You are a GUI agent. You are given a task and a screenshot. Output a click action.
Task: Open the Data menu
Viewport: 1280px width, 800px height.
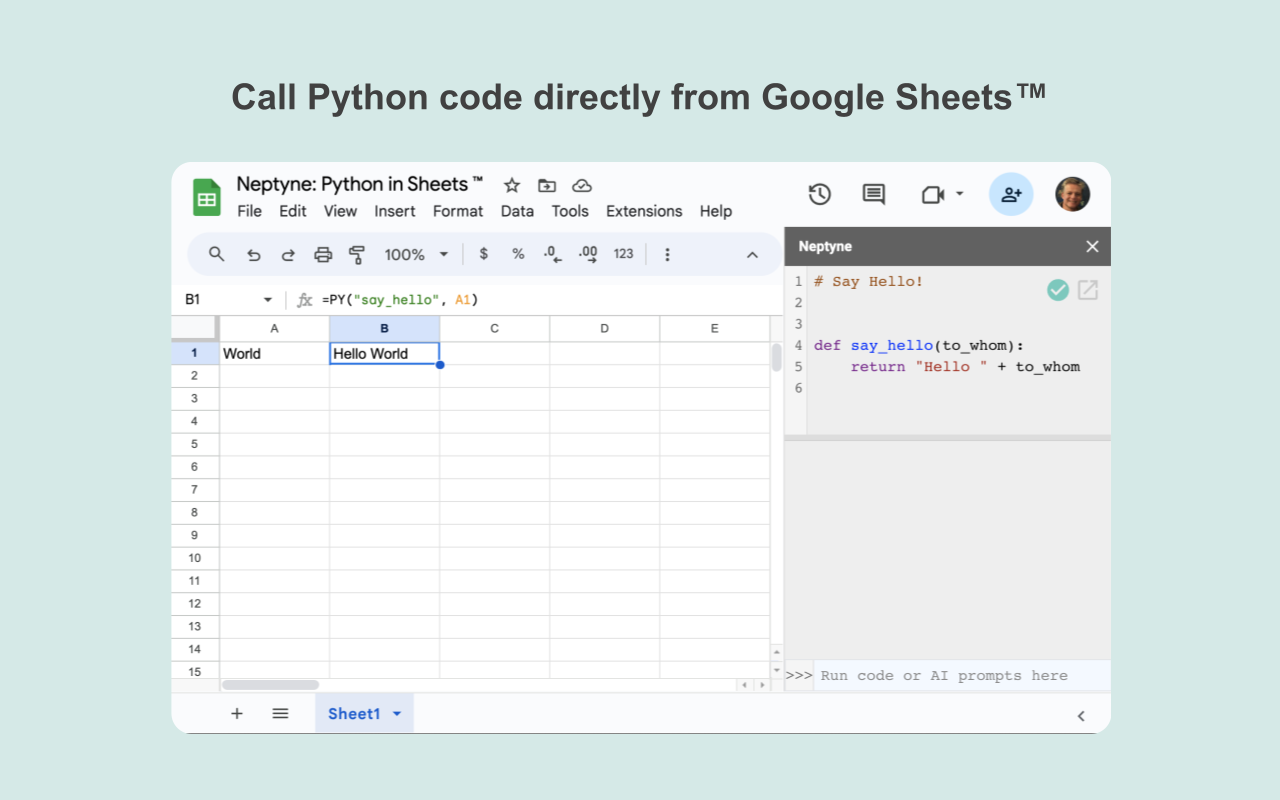(x=517, y=211)
